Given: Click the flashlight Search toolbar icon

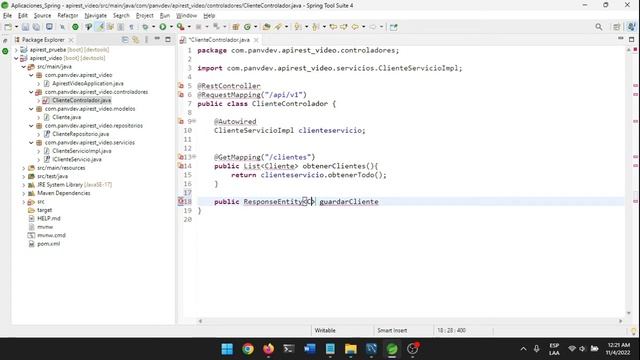Looking at the screenshot, I should pos(278,27).
